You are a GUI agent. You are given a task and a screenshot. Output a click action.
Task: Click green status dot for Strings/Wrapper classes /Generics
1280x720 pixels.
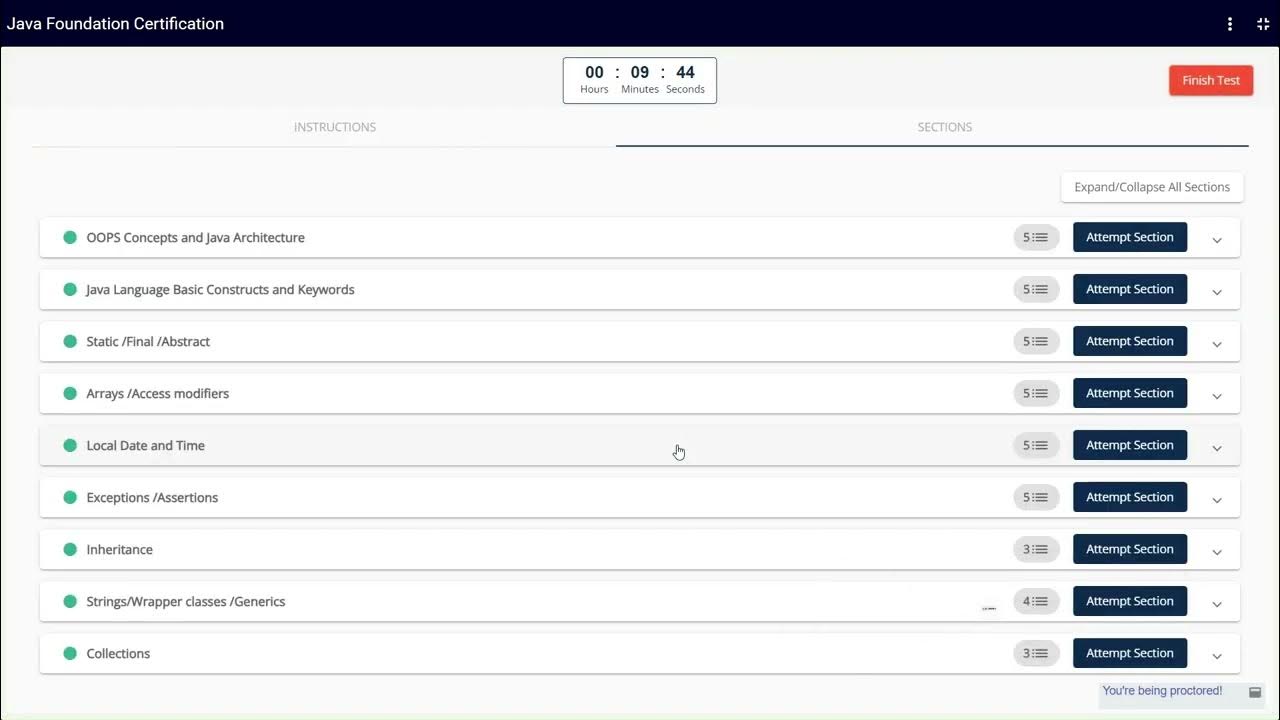70,601
